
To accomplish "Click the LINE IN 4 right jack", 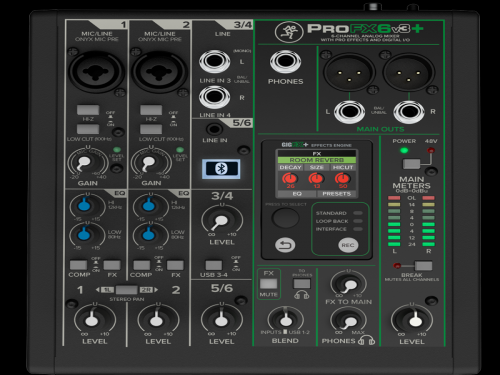I will (x=215, y=97).
